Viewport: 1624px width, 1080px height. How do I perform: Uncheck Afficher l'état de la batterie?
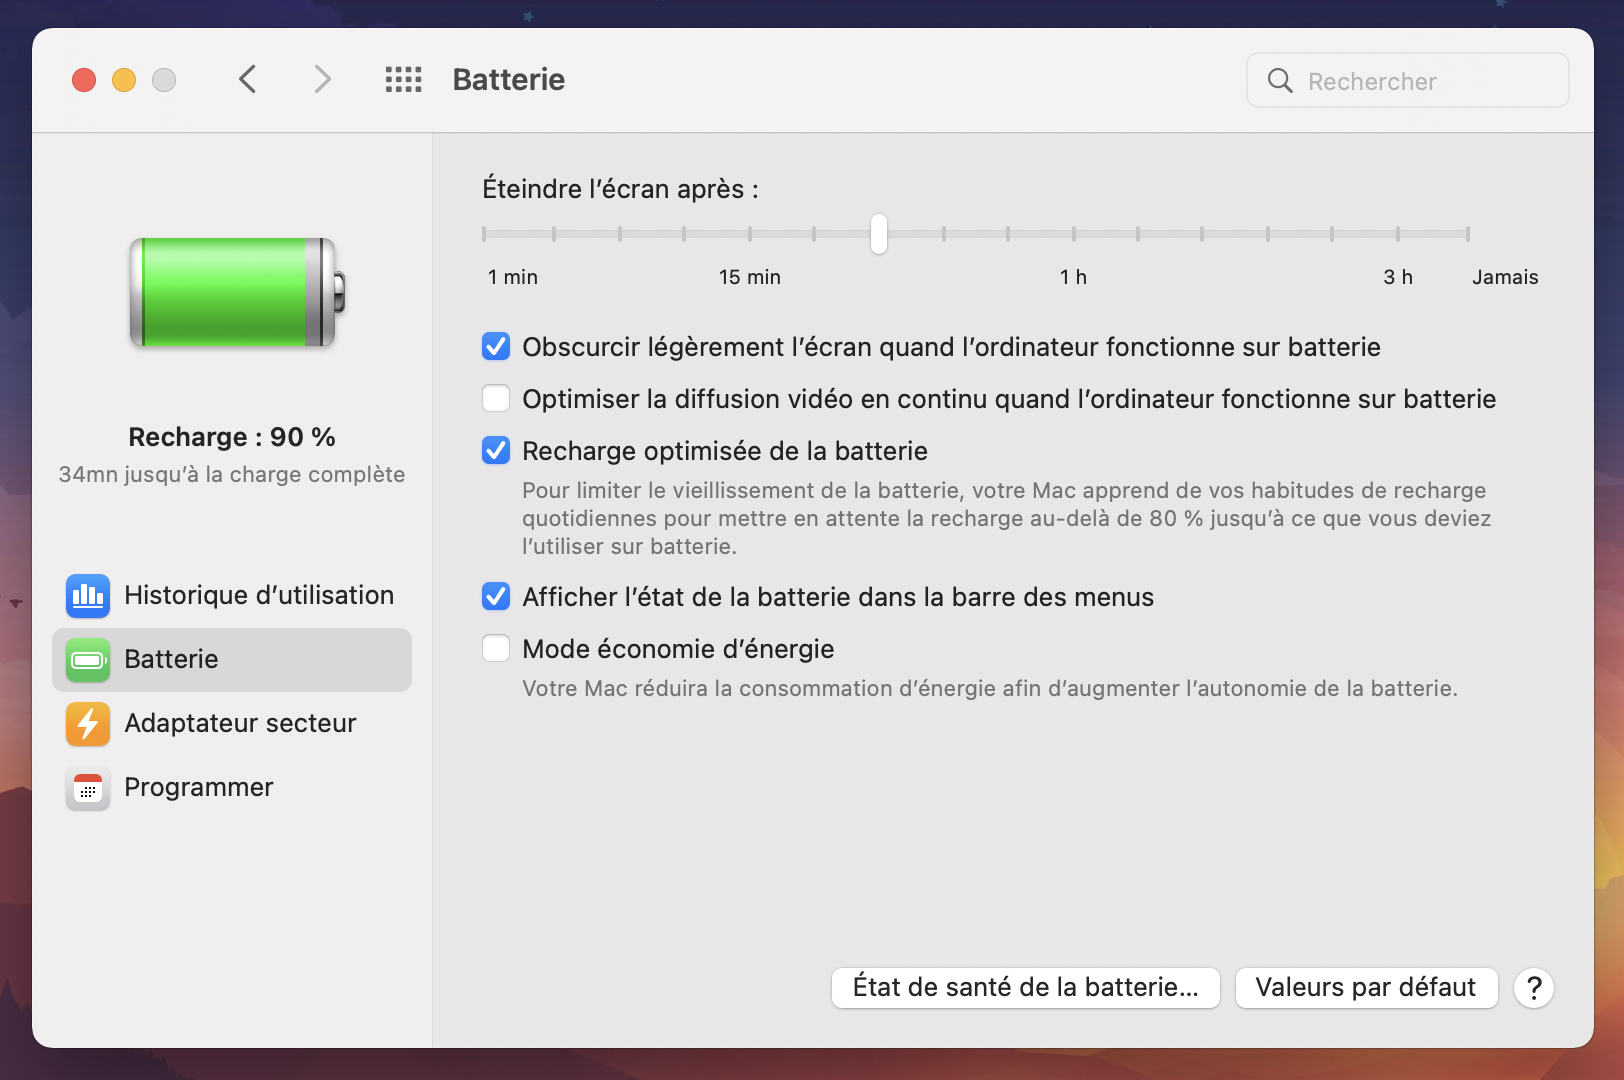point(496,597)
